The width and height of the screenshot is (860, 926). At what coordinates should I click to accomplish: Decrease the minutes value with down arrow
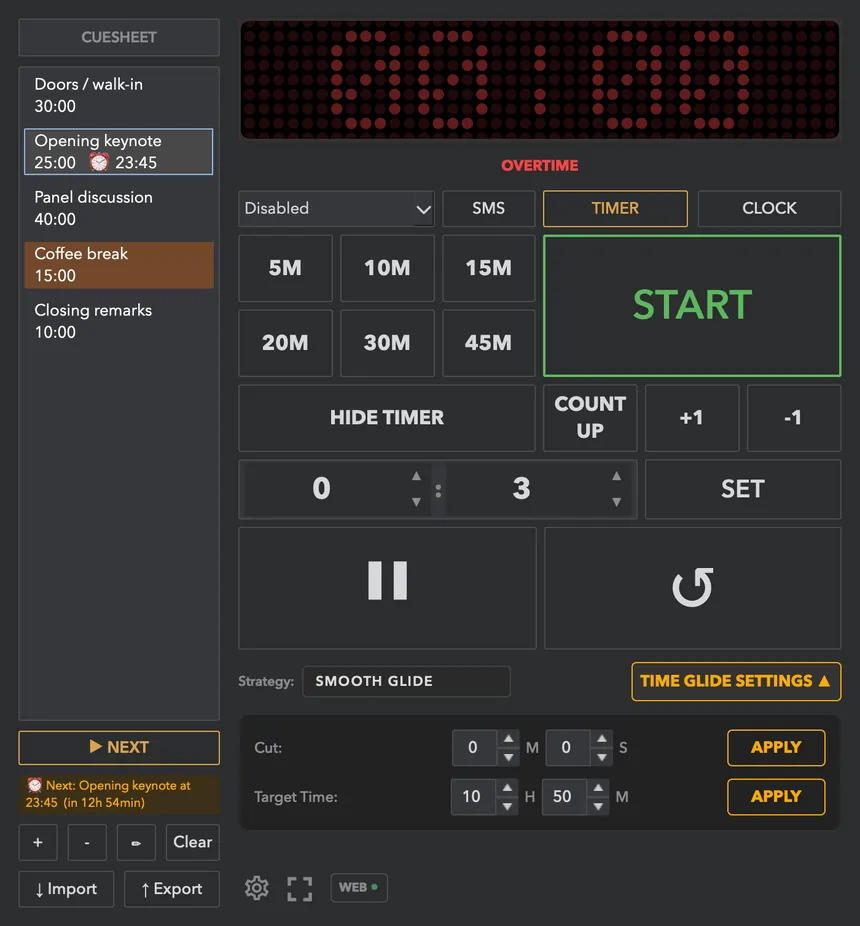click(416, 501)
